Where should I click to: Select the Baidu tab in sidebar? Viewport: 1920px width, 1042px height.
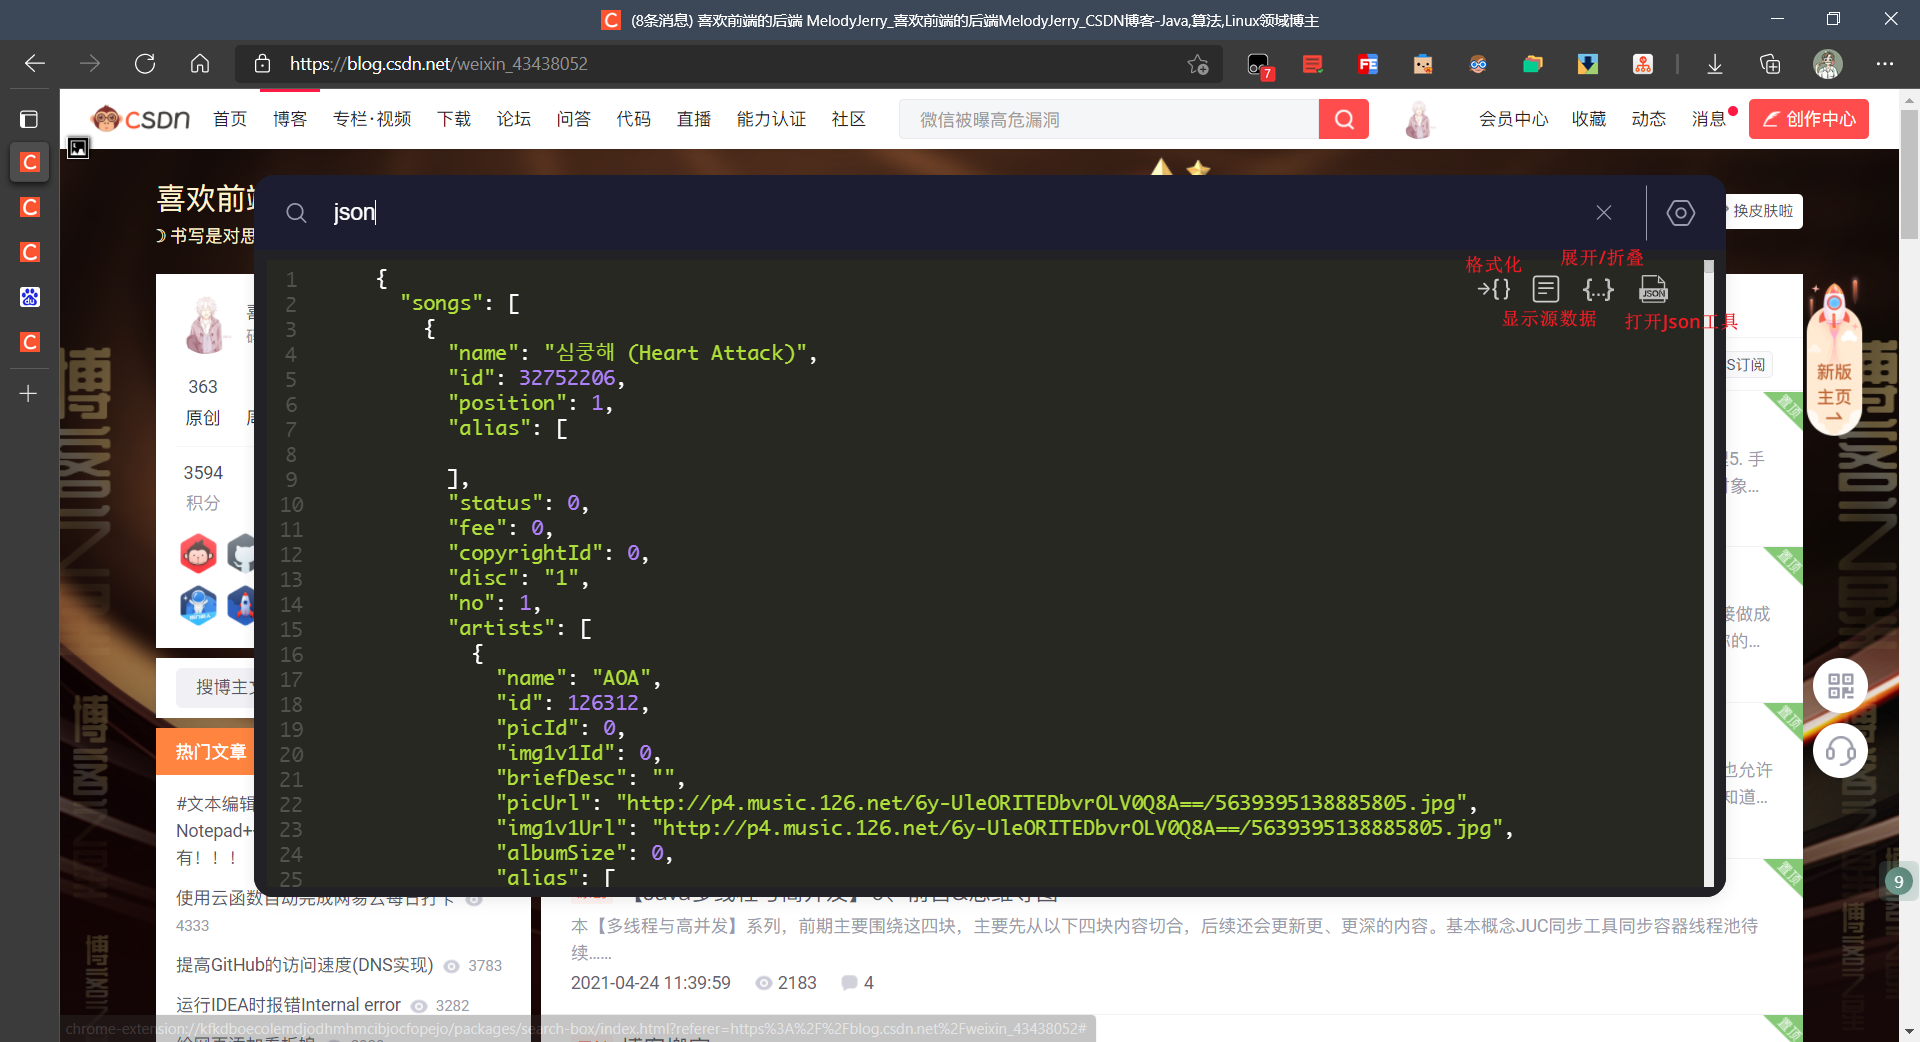(x=29, y=297)
